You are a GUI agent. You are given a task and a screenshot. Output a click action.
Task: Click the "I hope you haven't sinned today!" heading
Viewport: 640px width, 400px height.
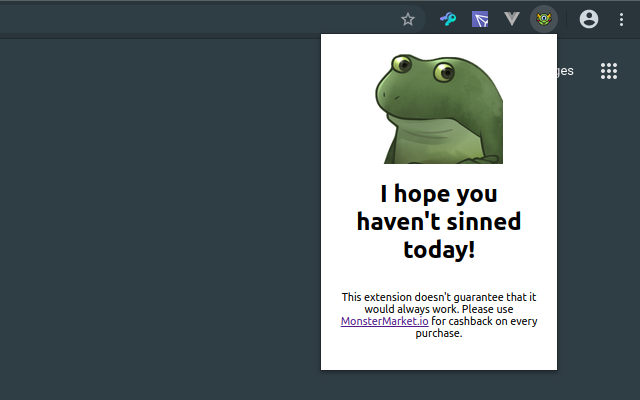(x=439, y=221)
